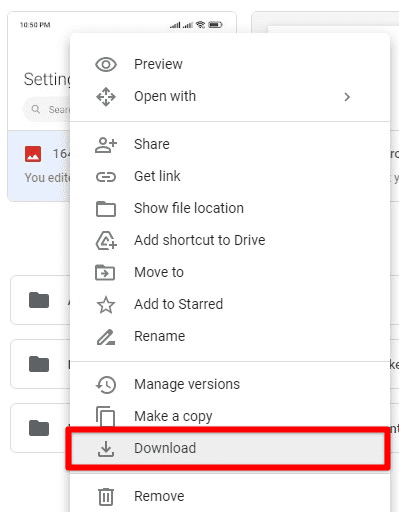Choose Share in the context menu
This screenshot has height=512, width=399.
pos(230,145)
